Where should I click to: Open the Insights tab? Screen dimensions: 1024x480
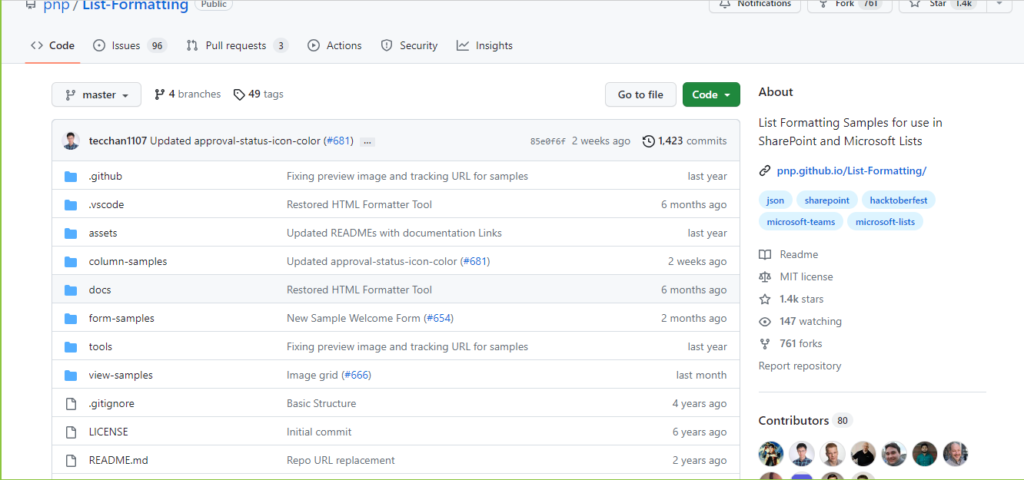pyautogui.click(x=485, y=46)
